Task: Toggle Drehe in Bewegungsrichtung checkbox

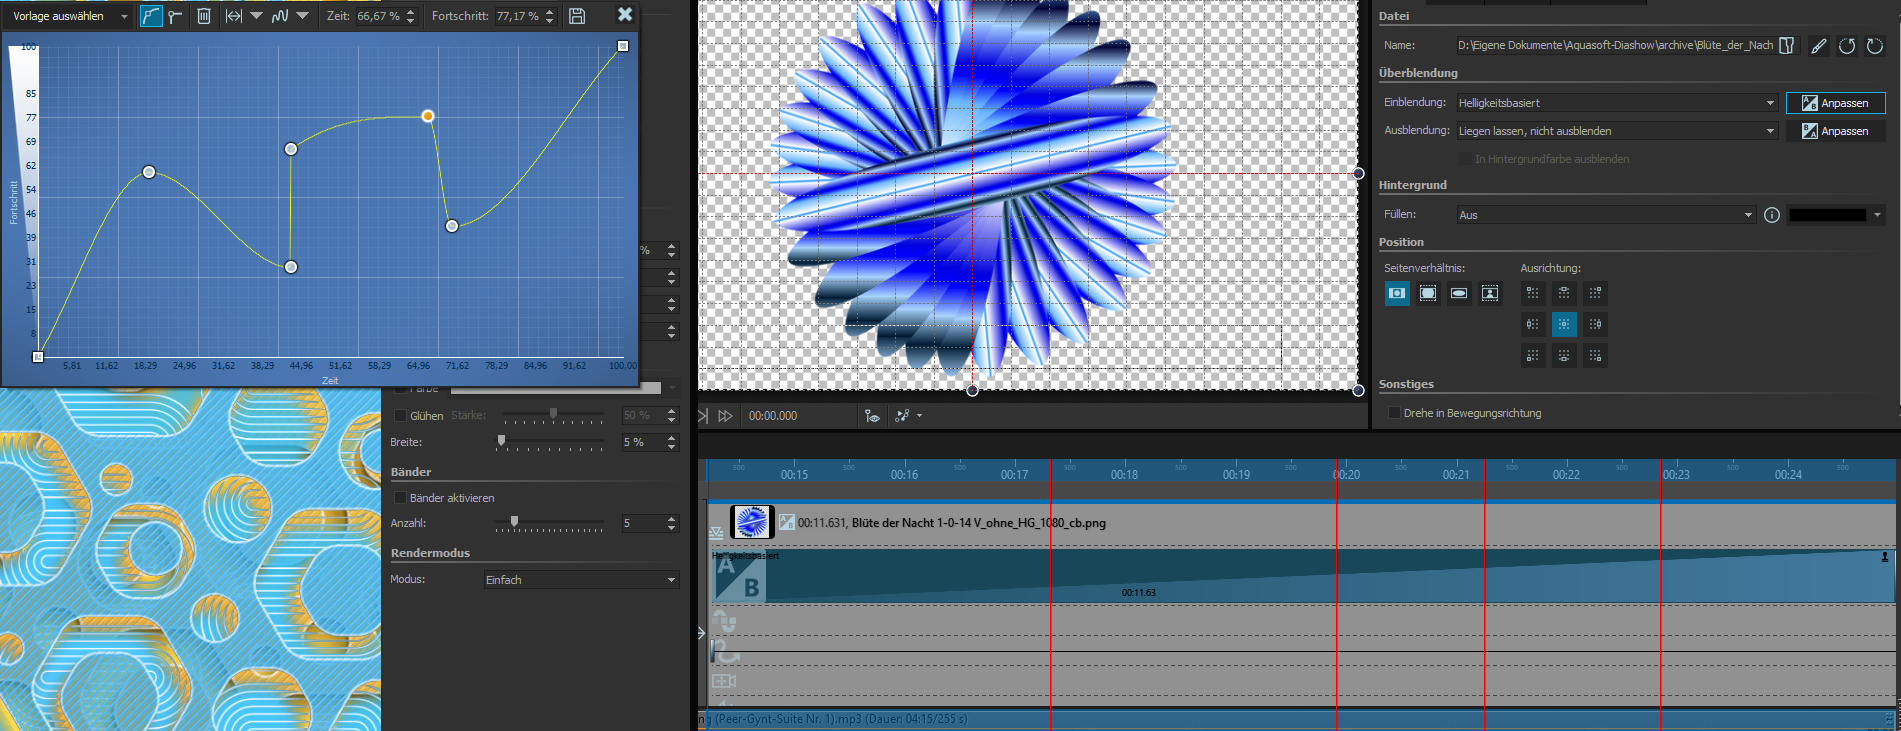Action: [x=1394, y=413]
